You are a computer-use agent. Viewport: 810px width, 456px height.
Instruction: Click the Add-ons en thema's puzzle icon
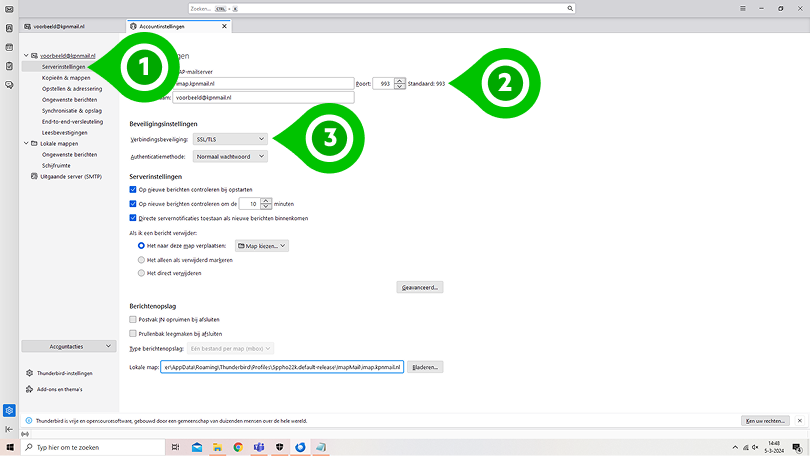pyautogui.click(x=29, y=389)
